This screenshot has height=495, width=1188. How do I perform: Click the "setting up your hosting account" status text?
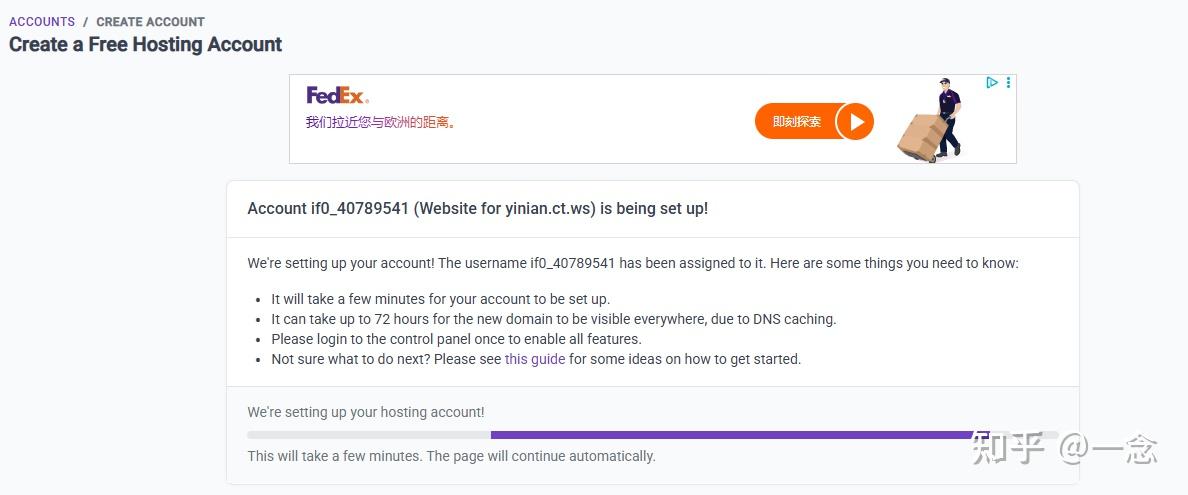[366, 412]
